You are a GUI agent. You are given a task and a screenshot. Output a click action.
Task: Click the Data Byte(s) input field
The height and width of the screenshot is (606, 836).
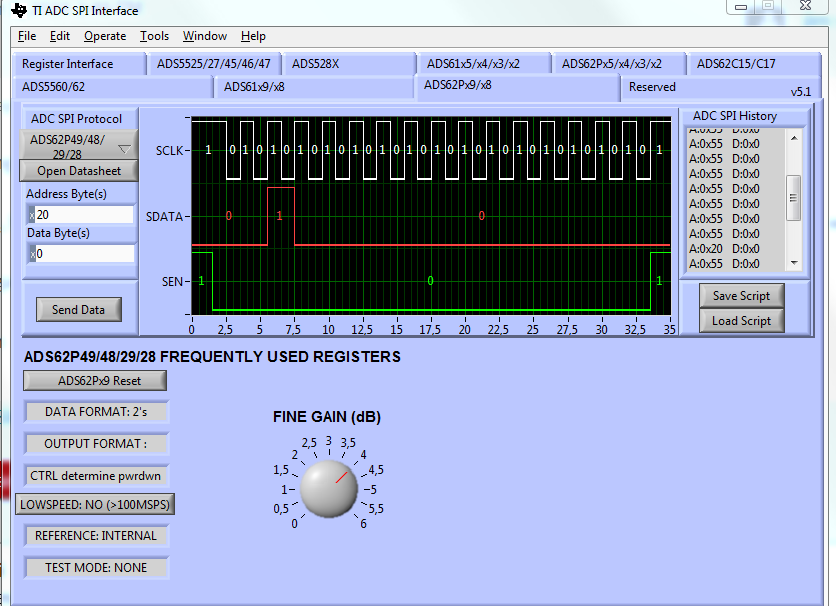(84, 254)
